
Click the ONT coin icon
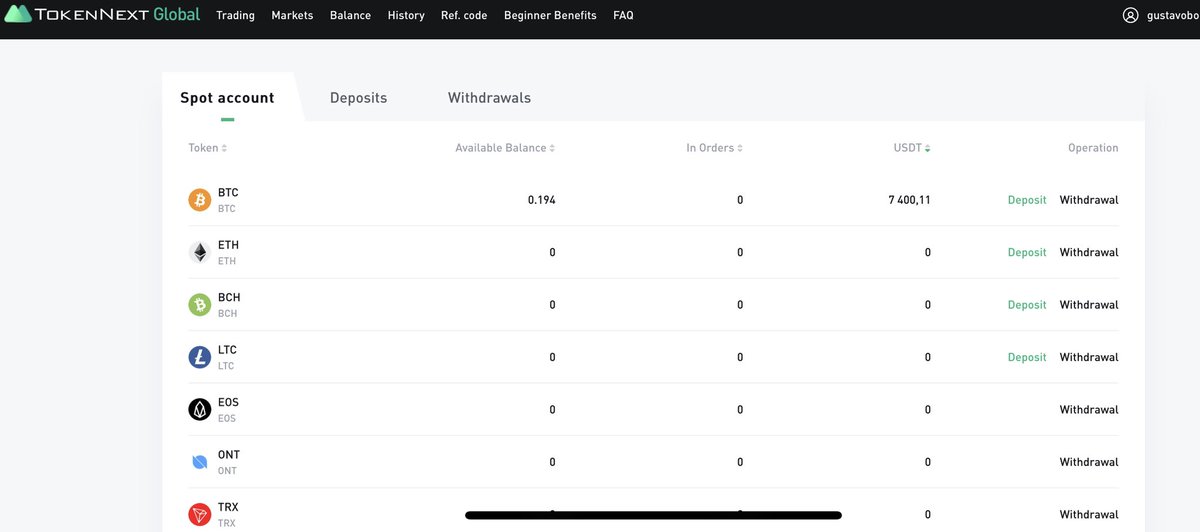pyautogui.click(x=200, y=462)
